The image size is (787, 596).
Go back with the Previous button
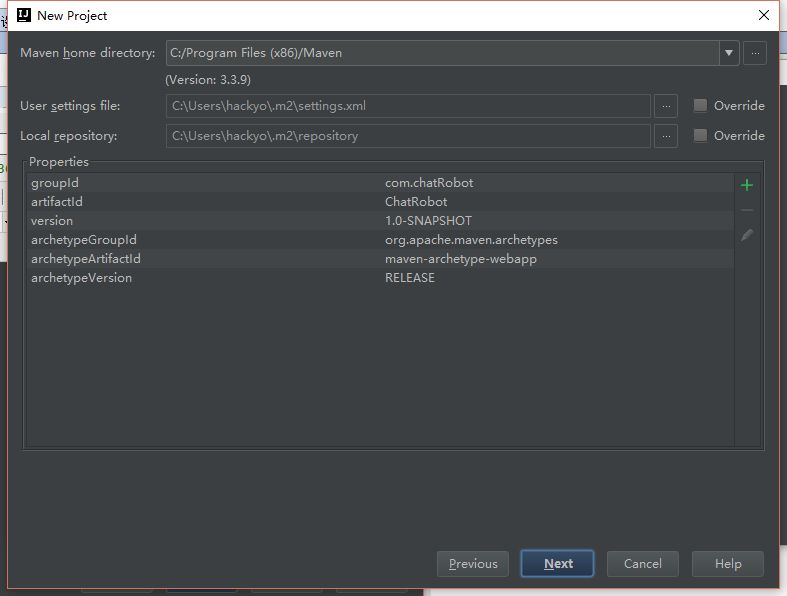(473, 564)
